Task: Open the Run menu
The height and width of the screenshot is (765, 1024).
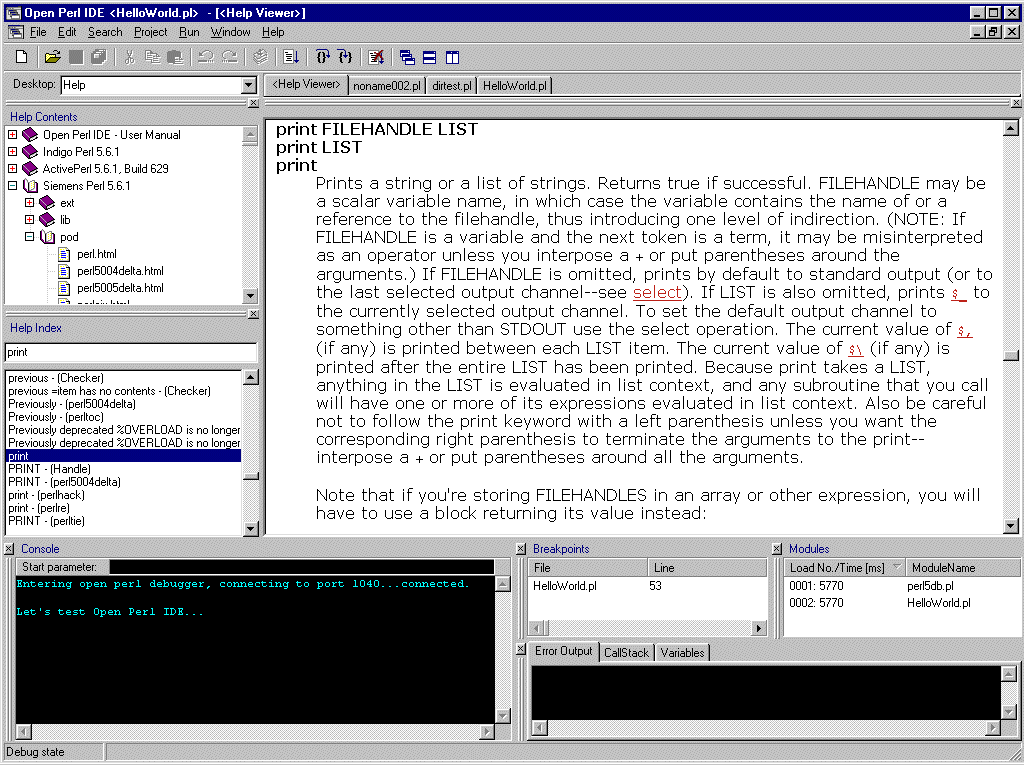Action: pos(189,32)
